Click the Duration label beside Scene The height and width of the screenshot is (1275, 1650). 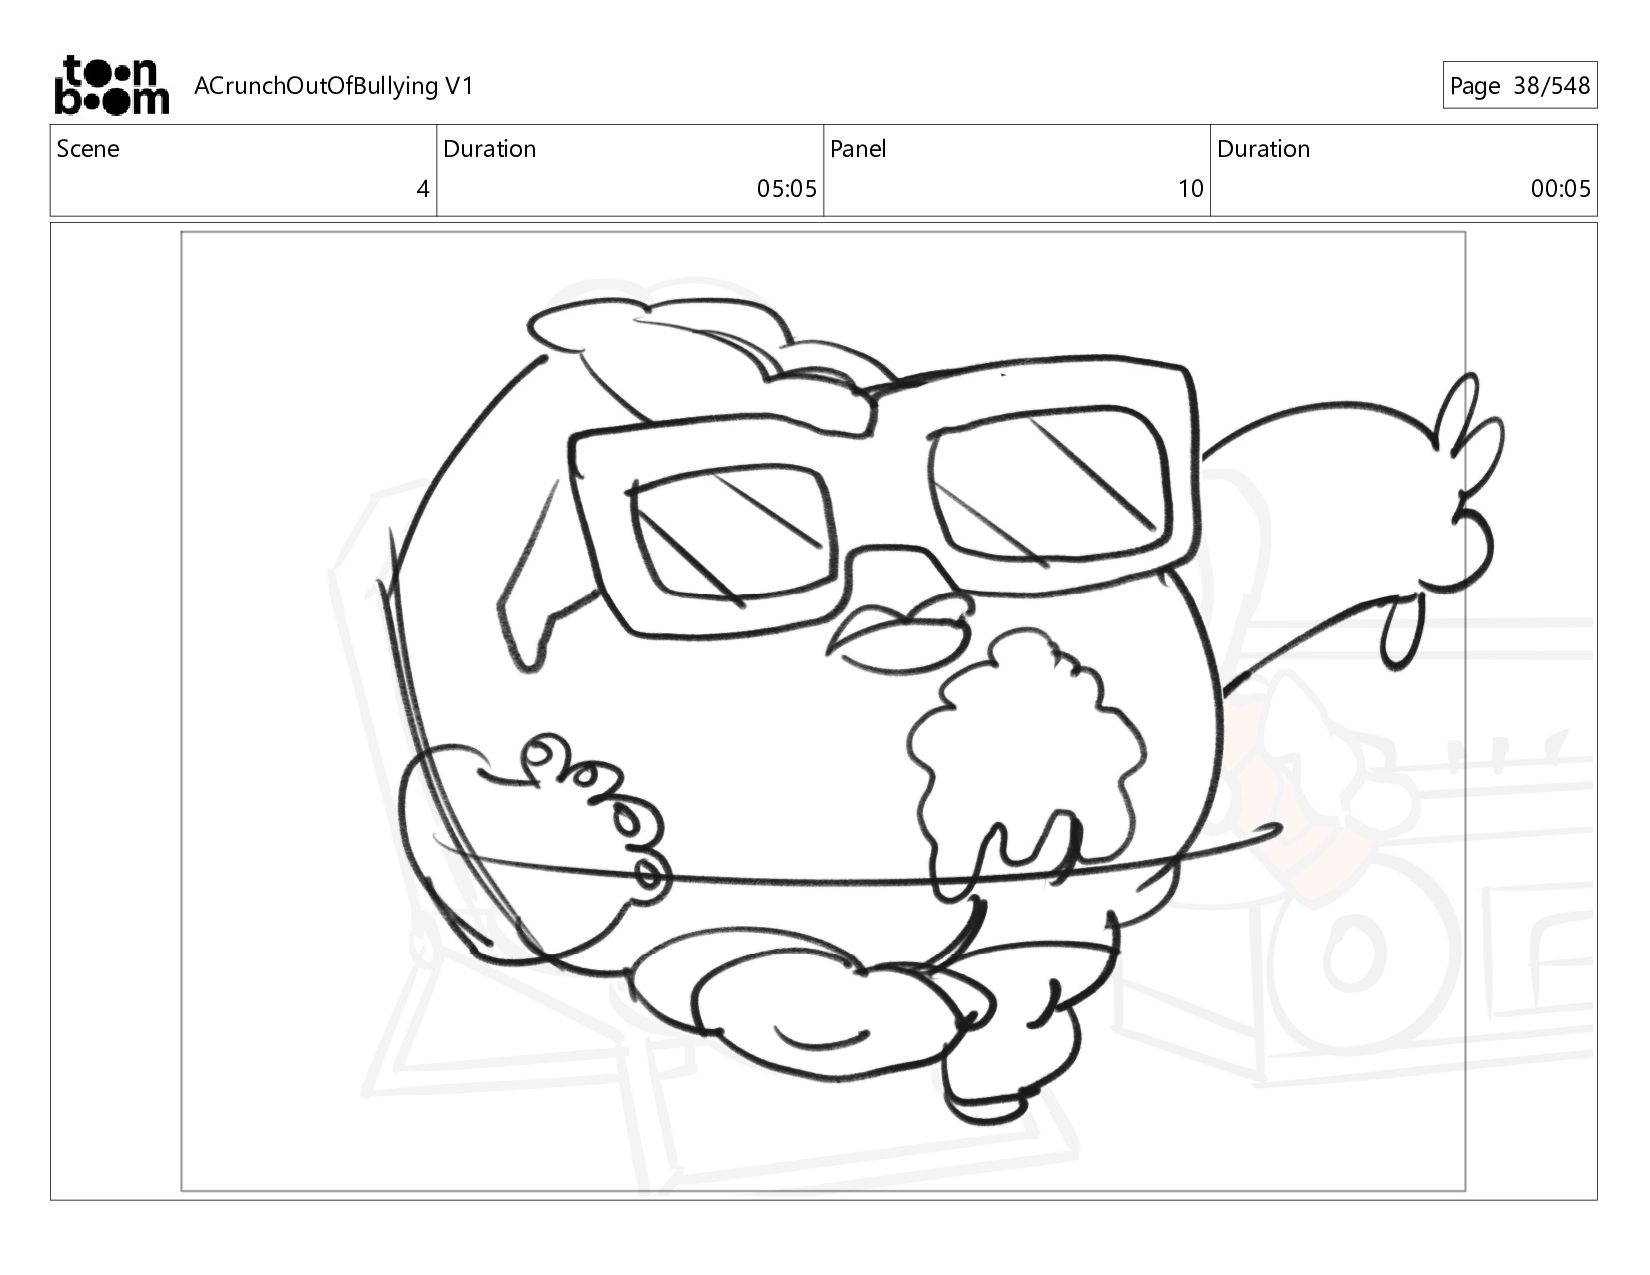point(489,149)
